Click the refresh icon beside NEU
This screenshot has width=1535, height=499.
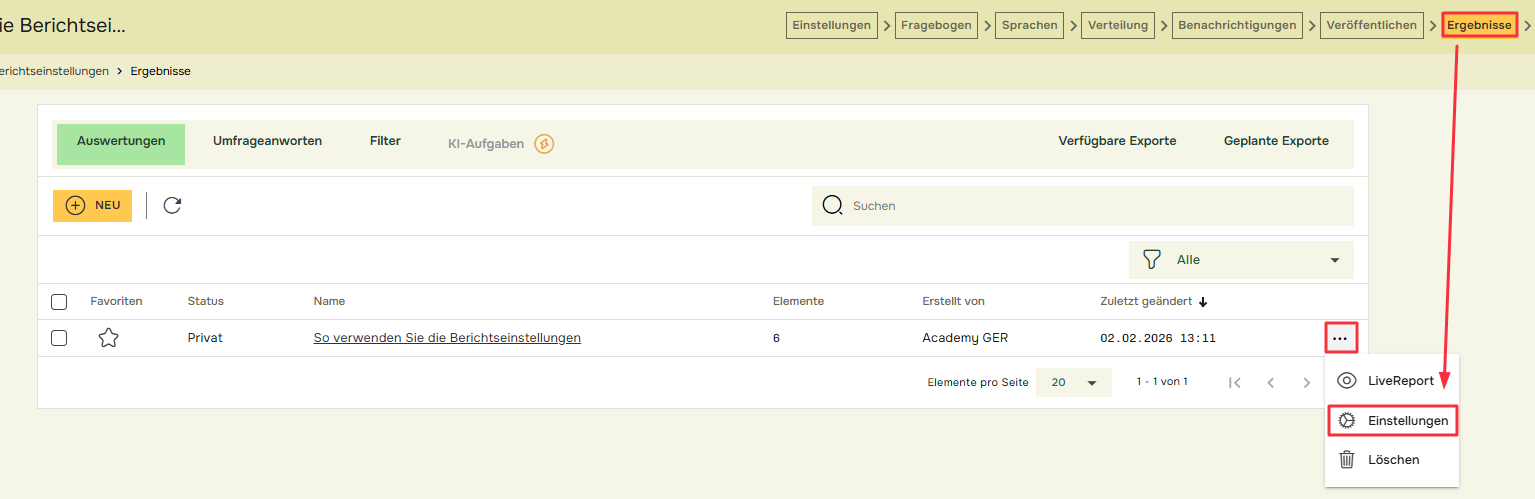172,205
